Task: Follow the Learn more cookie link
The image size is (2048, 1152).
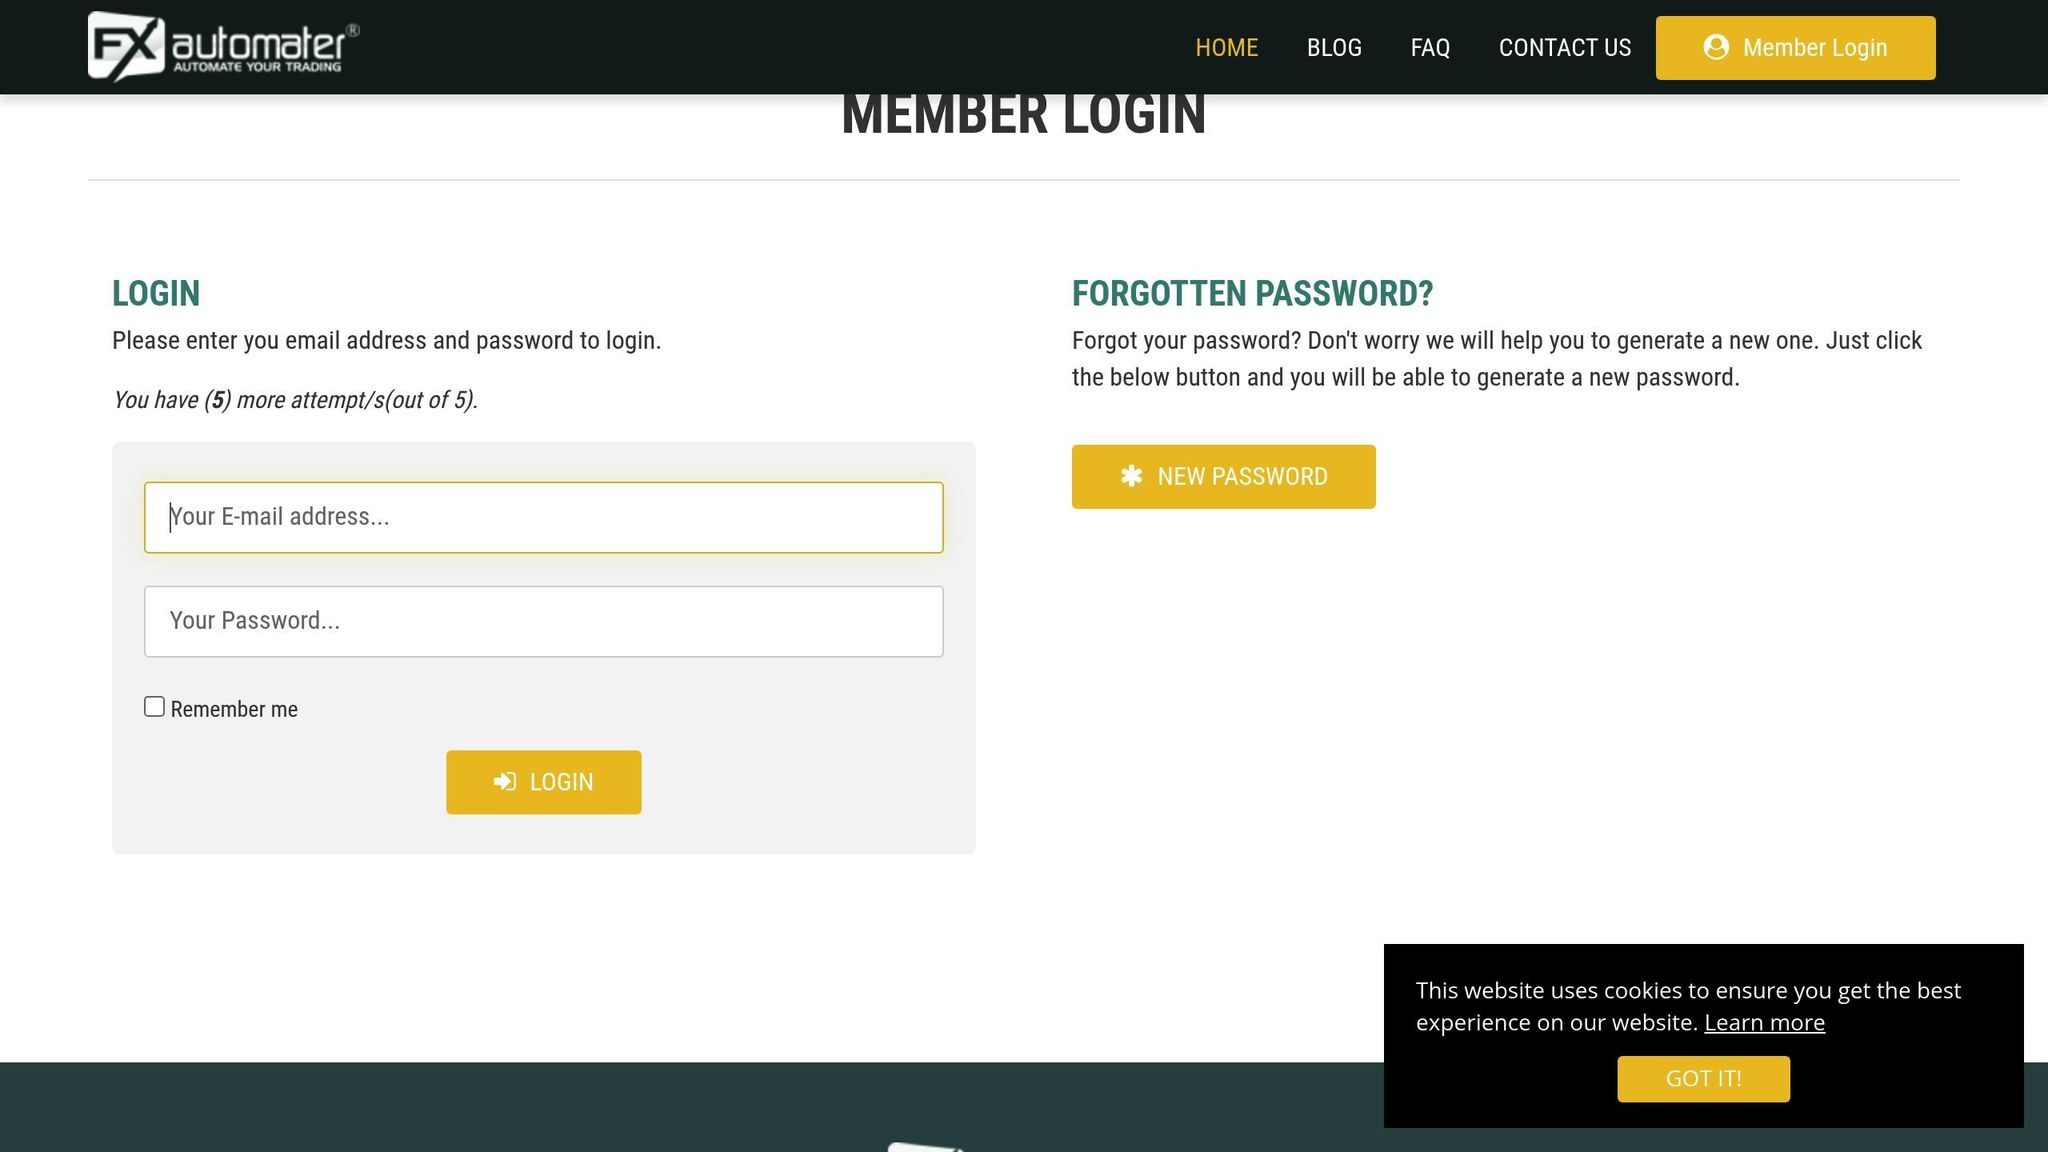Action: coord(1764,1022)
